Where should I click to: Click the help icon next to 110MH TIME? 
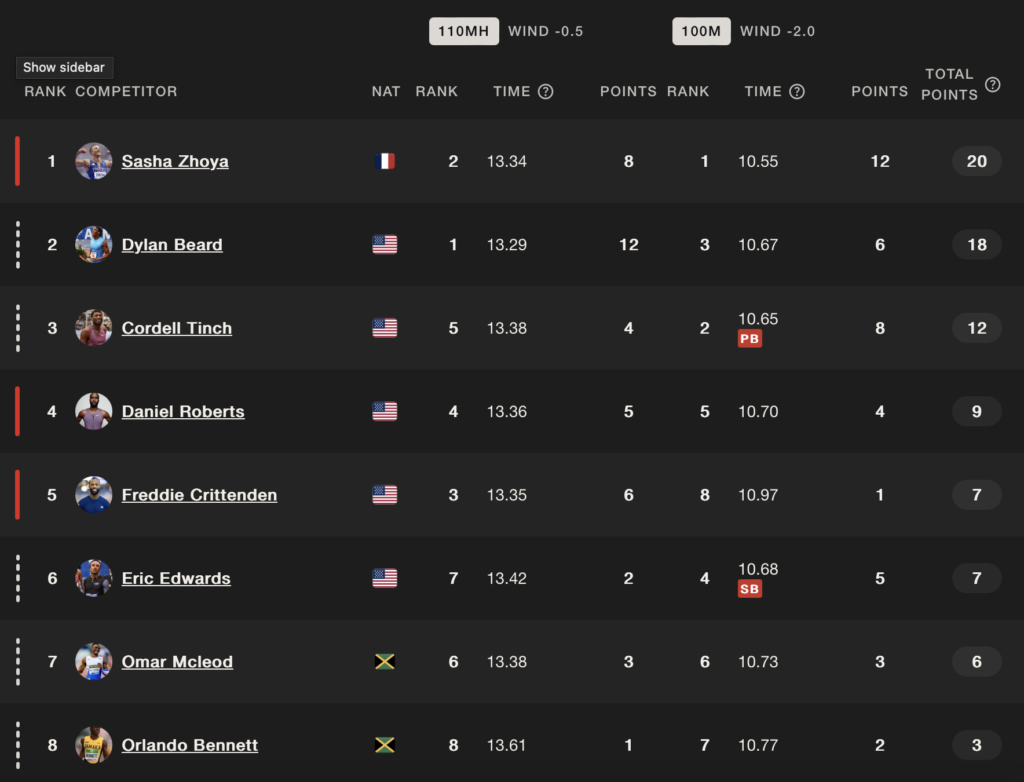545,91
